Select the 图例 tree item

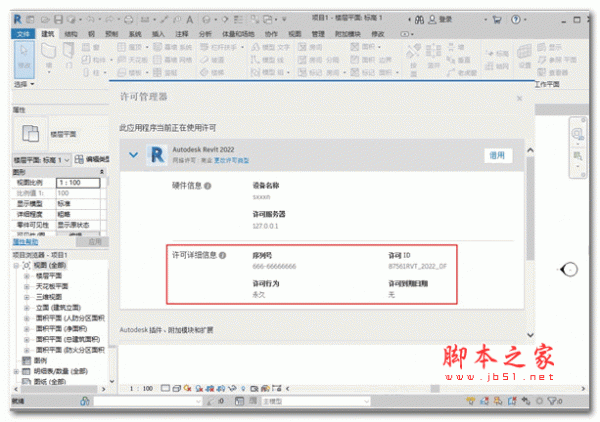tap(40, 360)
